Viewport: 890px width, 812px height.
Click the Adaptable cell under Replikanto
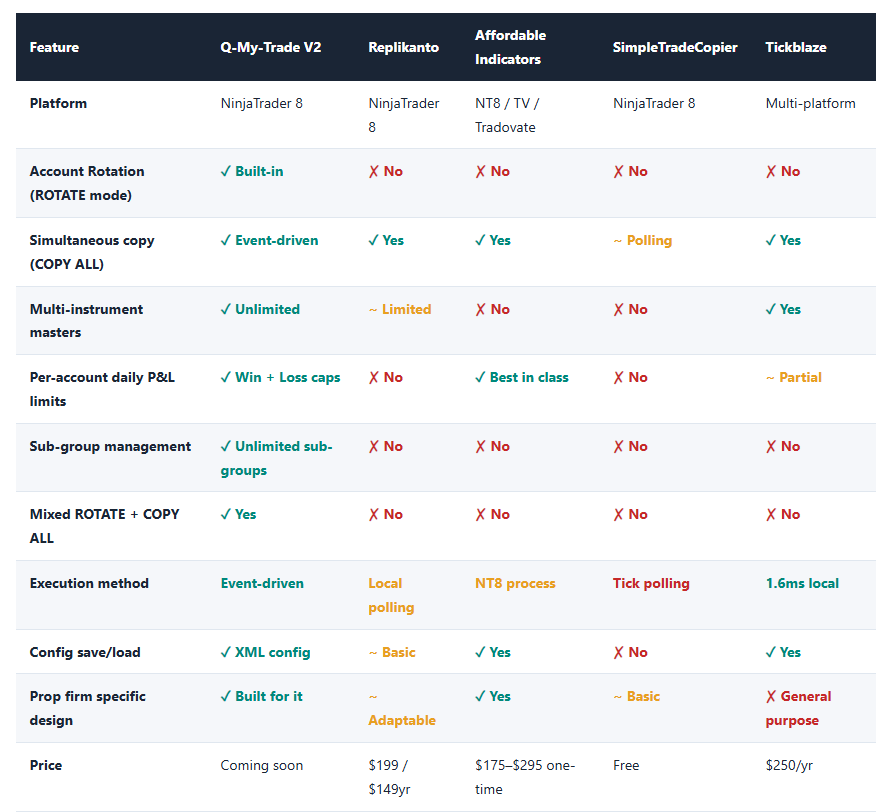[x=402, y=709]
